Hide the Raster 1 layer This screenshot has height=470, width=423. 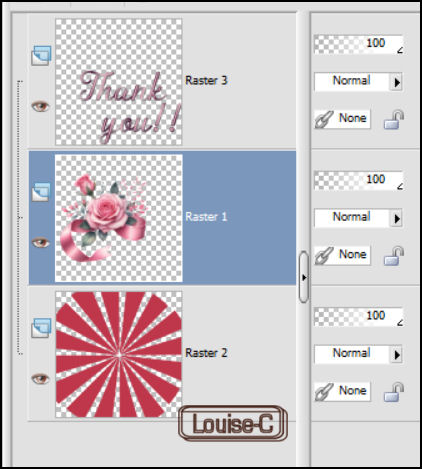[x=40, y=242]
